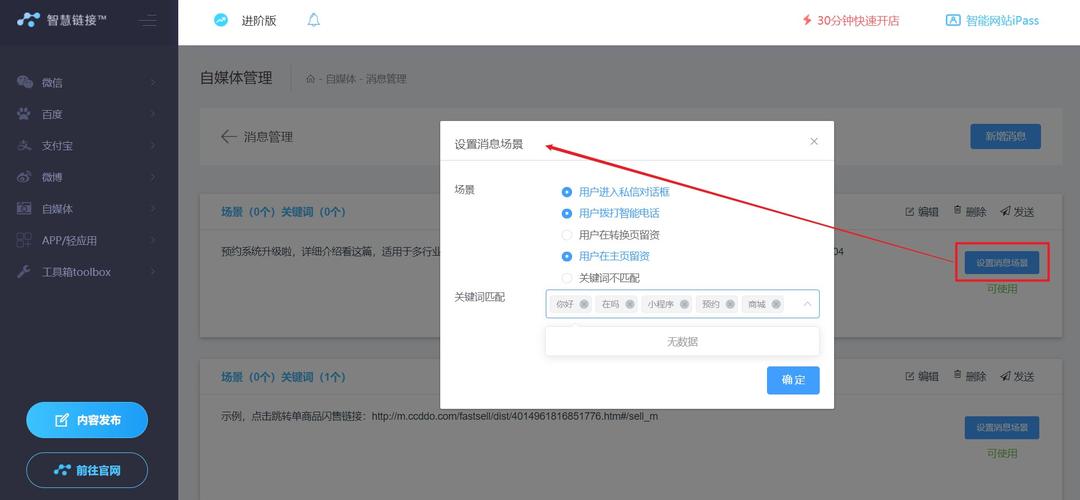Click the toolbox wrench icon
This screenshot has height=500, width=1080.
(x=24, y=272)
